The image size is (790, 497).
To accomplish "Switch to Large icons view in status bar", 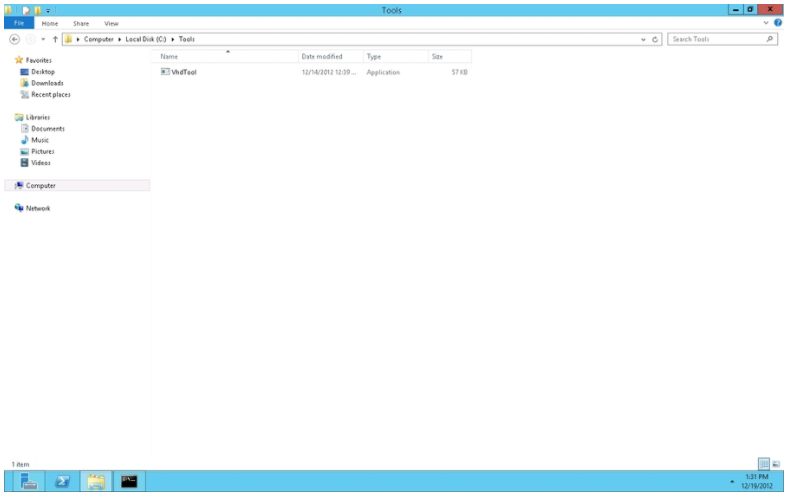I will [776, 464].
